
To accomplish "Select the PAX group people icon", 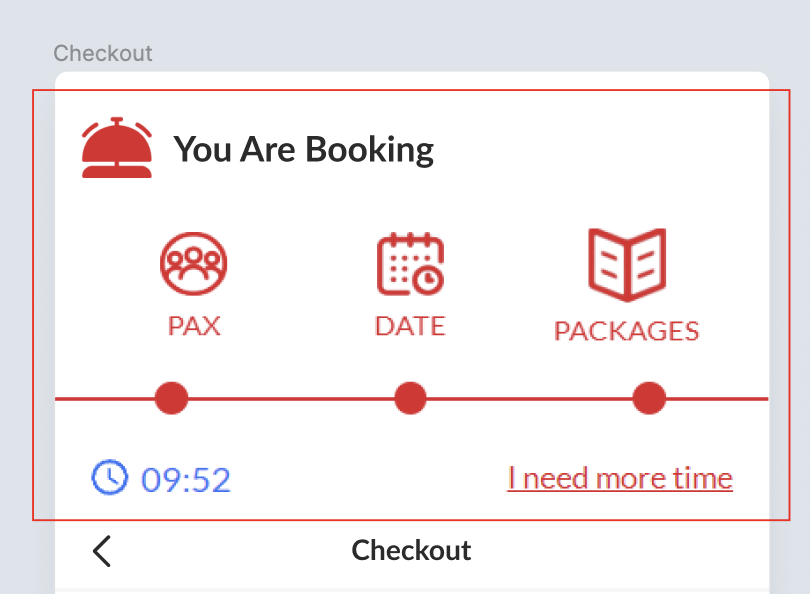I will (x=193, y=264).
